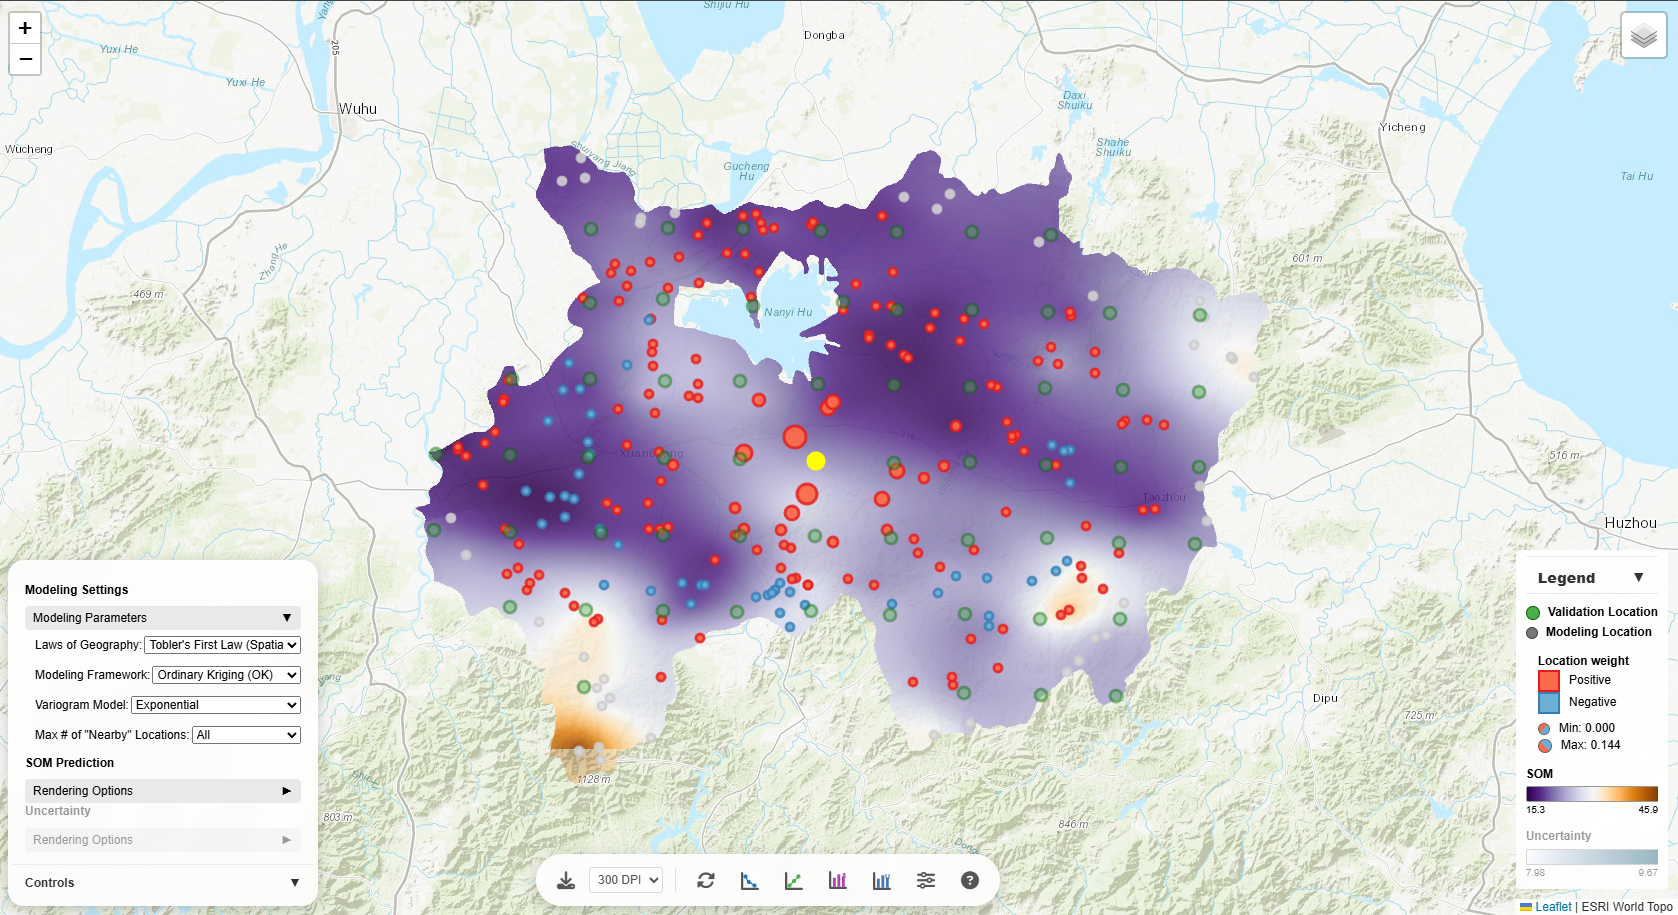Show the blue bar chart
1678x915 pixels.
pos(882,880)
